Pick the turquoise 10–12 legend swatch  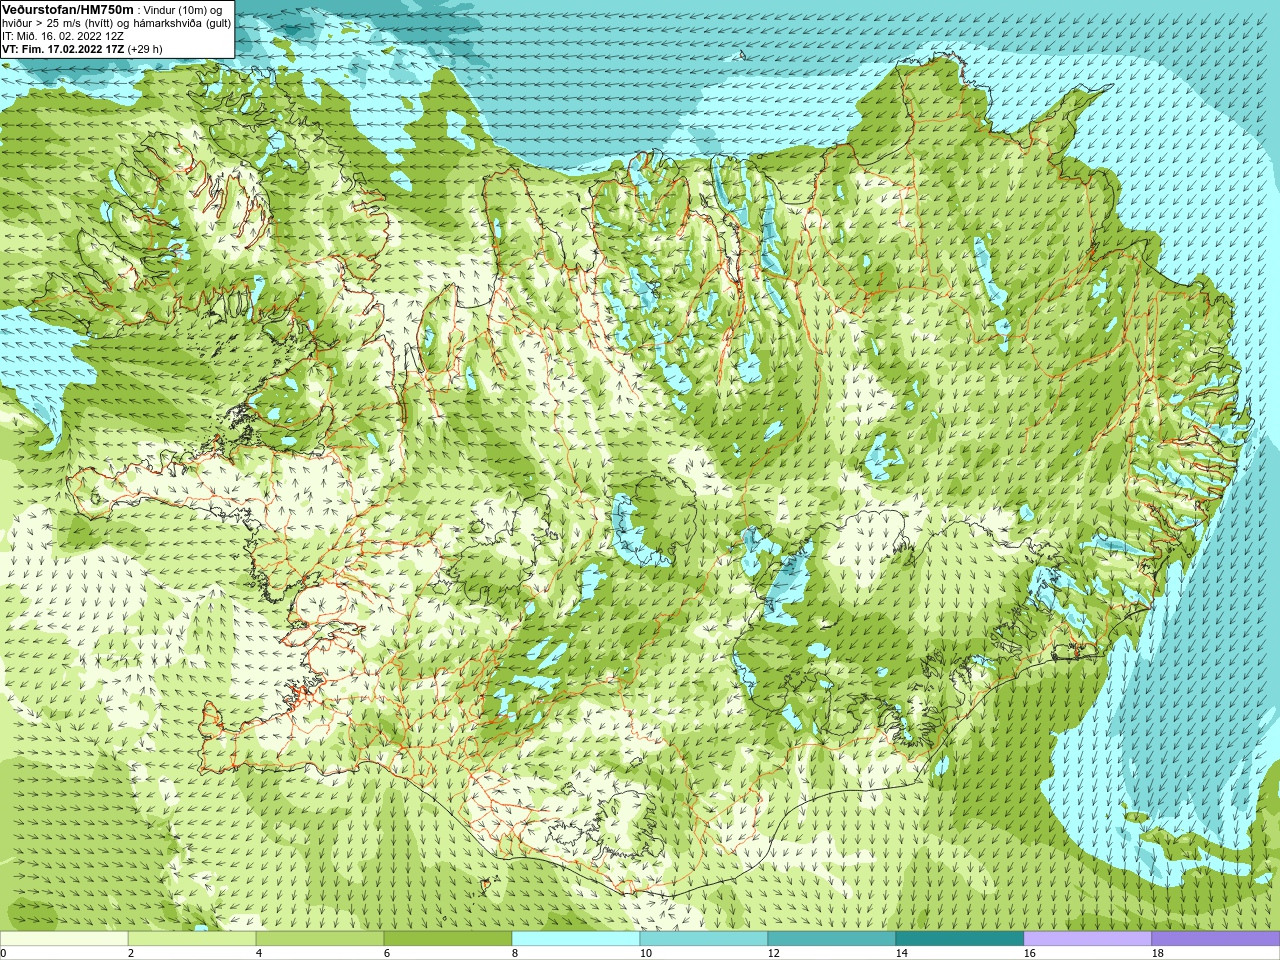pyautogui.click(x=704, y=939)
